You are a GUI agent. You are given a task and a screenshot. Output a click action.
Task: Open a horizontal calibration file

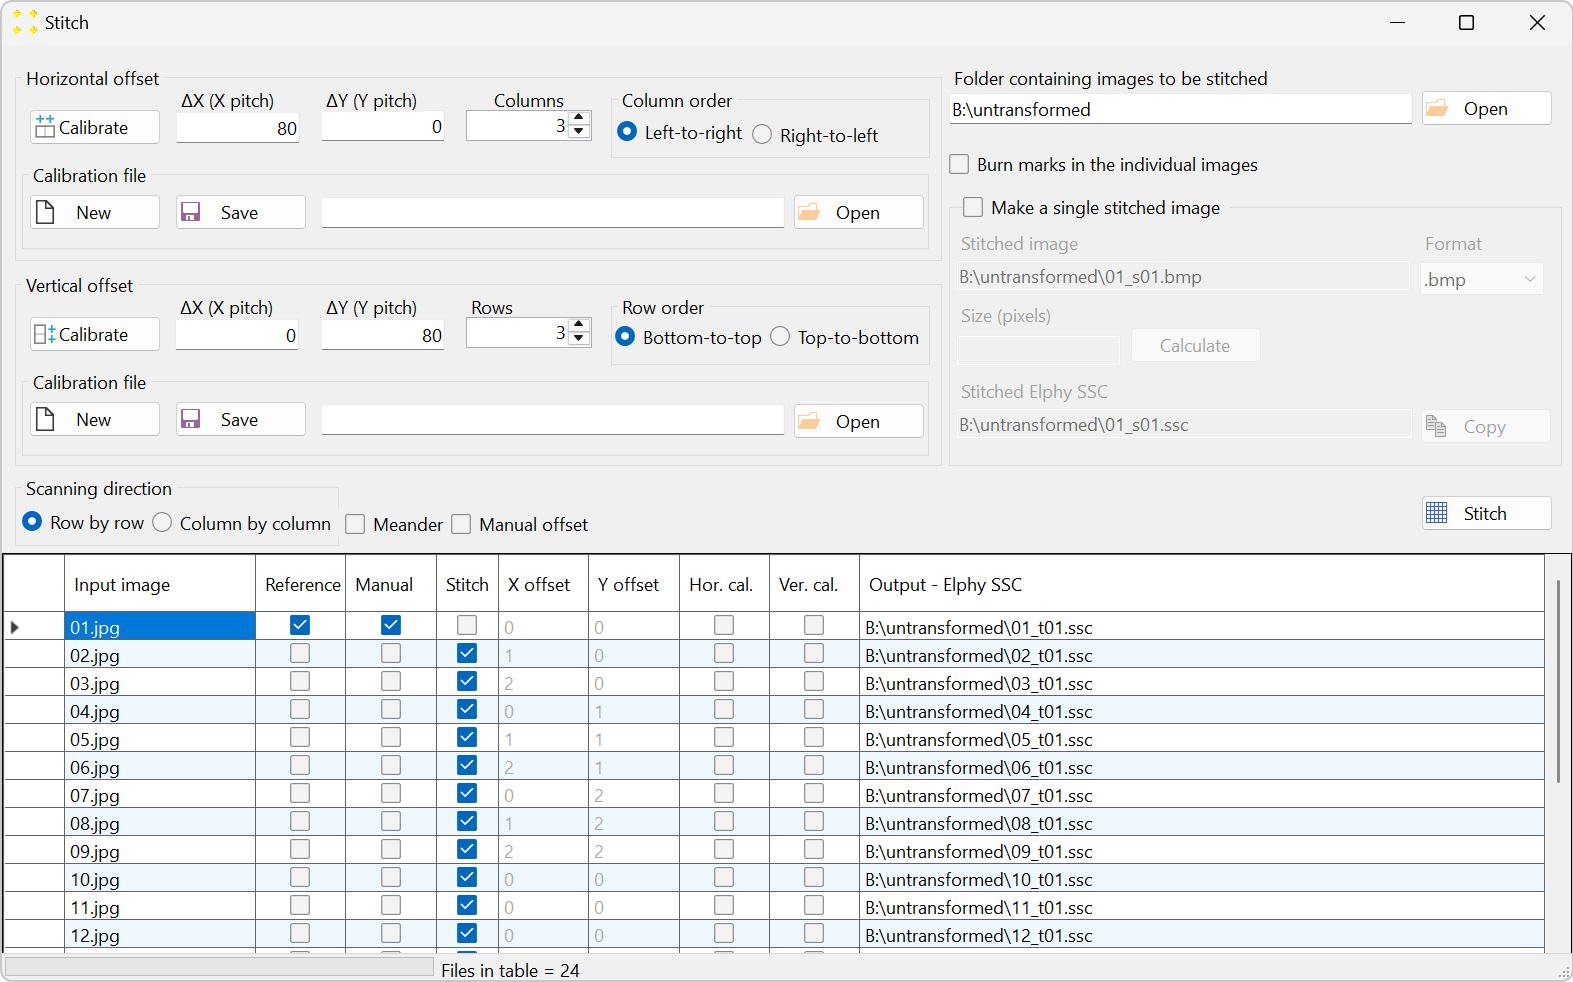(x=859, y=212)
